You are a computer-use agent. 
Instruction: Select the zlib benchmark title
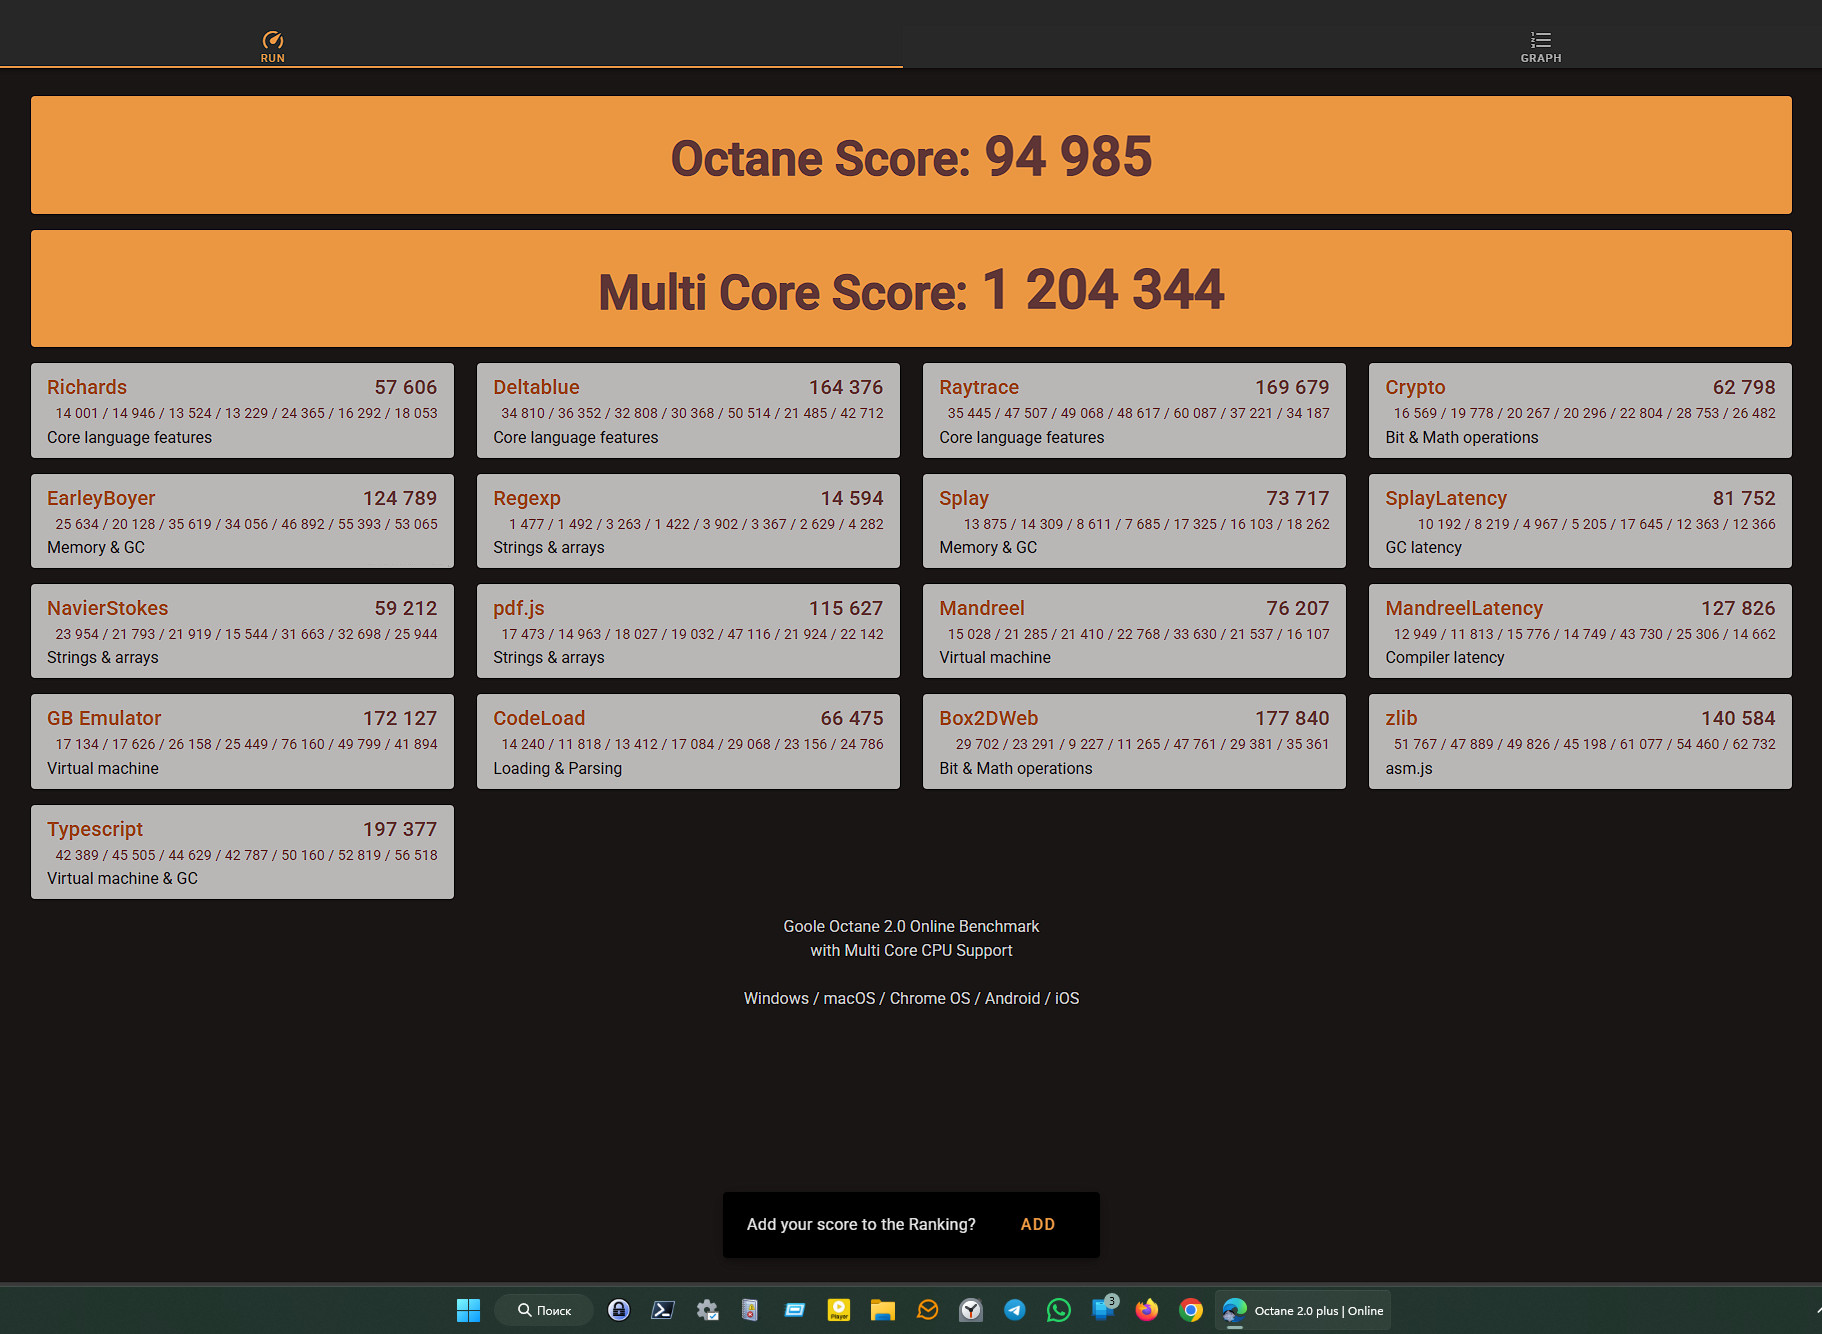coord(1401,718)
